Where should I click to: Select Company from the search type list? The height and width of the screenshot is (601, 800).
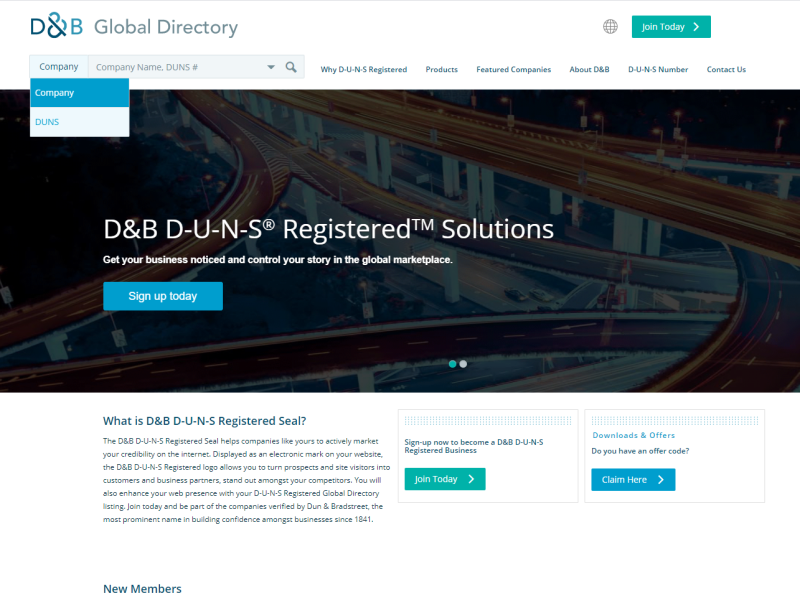tap(80, 93)
